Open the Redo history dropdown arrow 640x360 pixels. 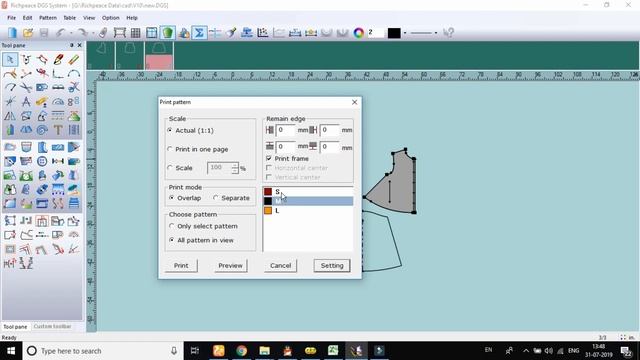click(x=93, y=33)
